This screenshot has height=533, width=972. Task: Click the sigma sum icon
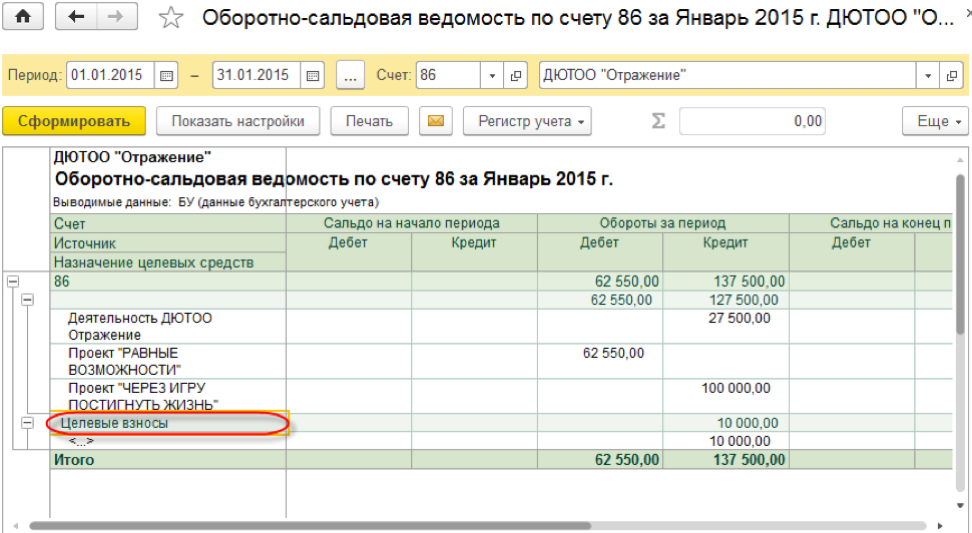pos(658,121)
